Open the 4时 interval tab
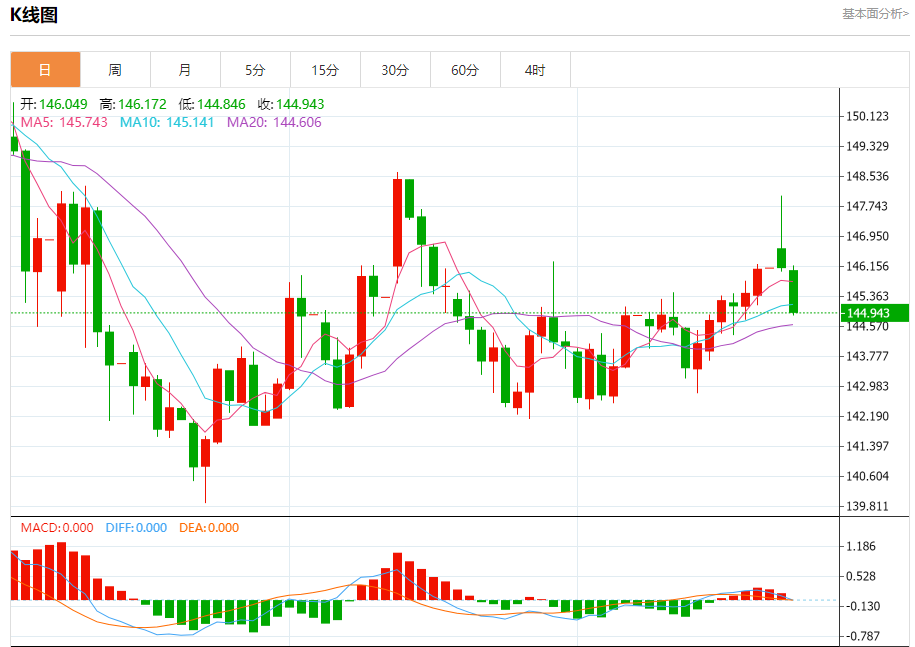 [536, 70]
